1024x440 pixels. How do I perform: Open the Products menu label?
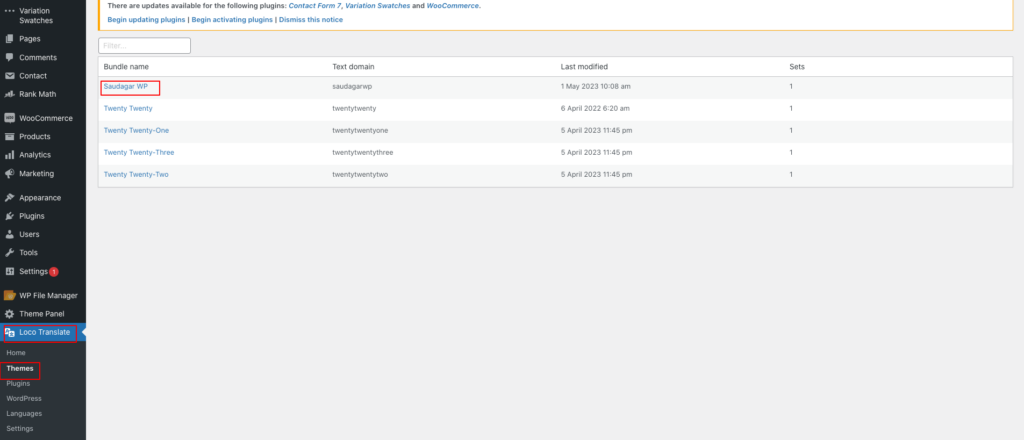click(35, 136)
